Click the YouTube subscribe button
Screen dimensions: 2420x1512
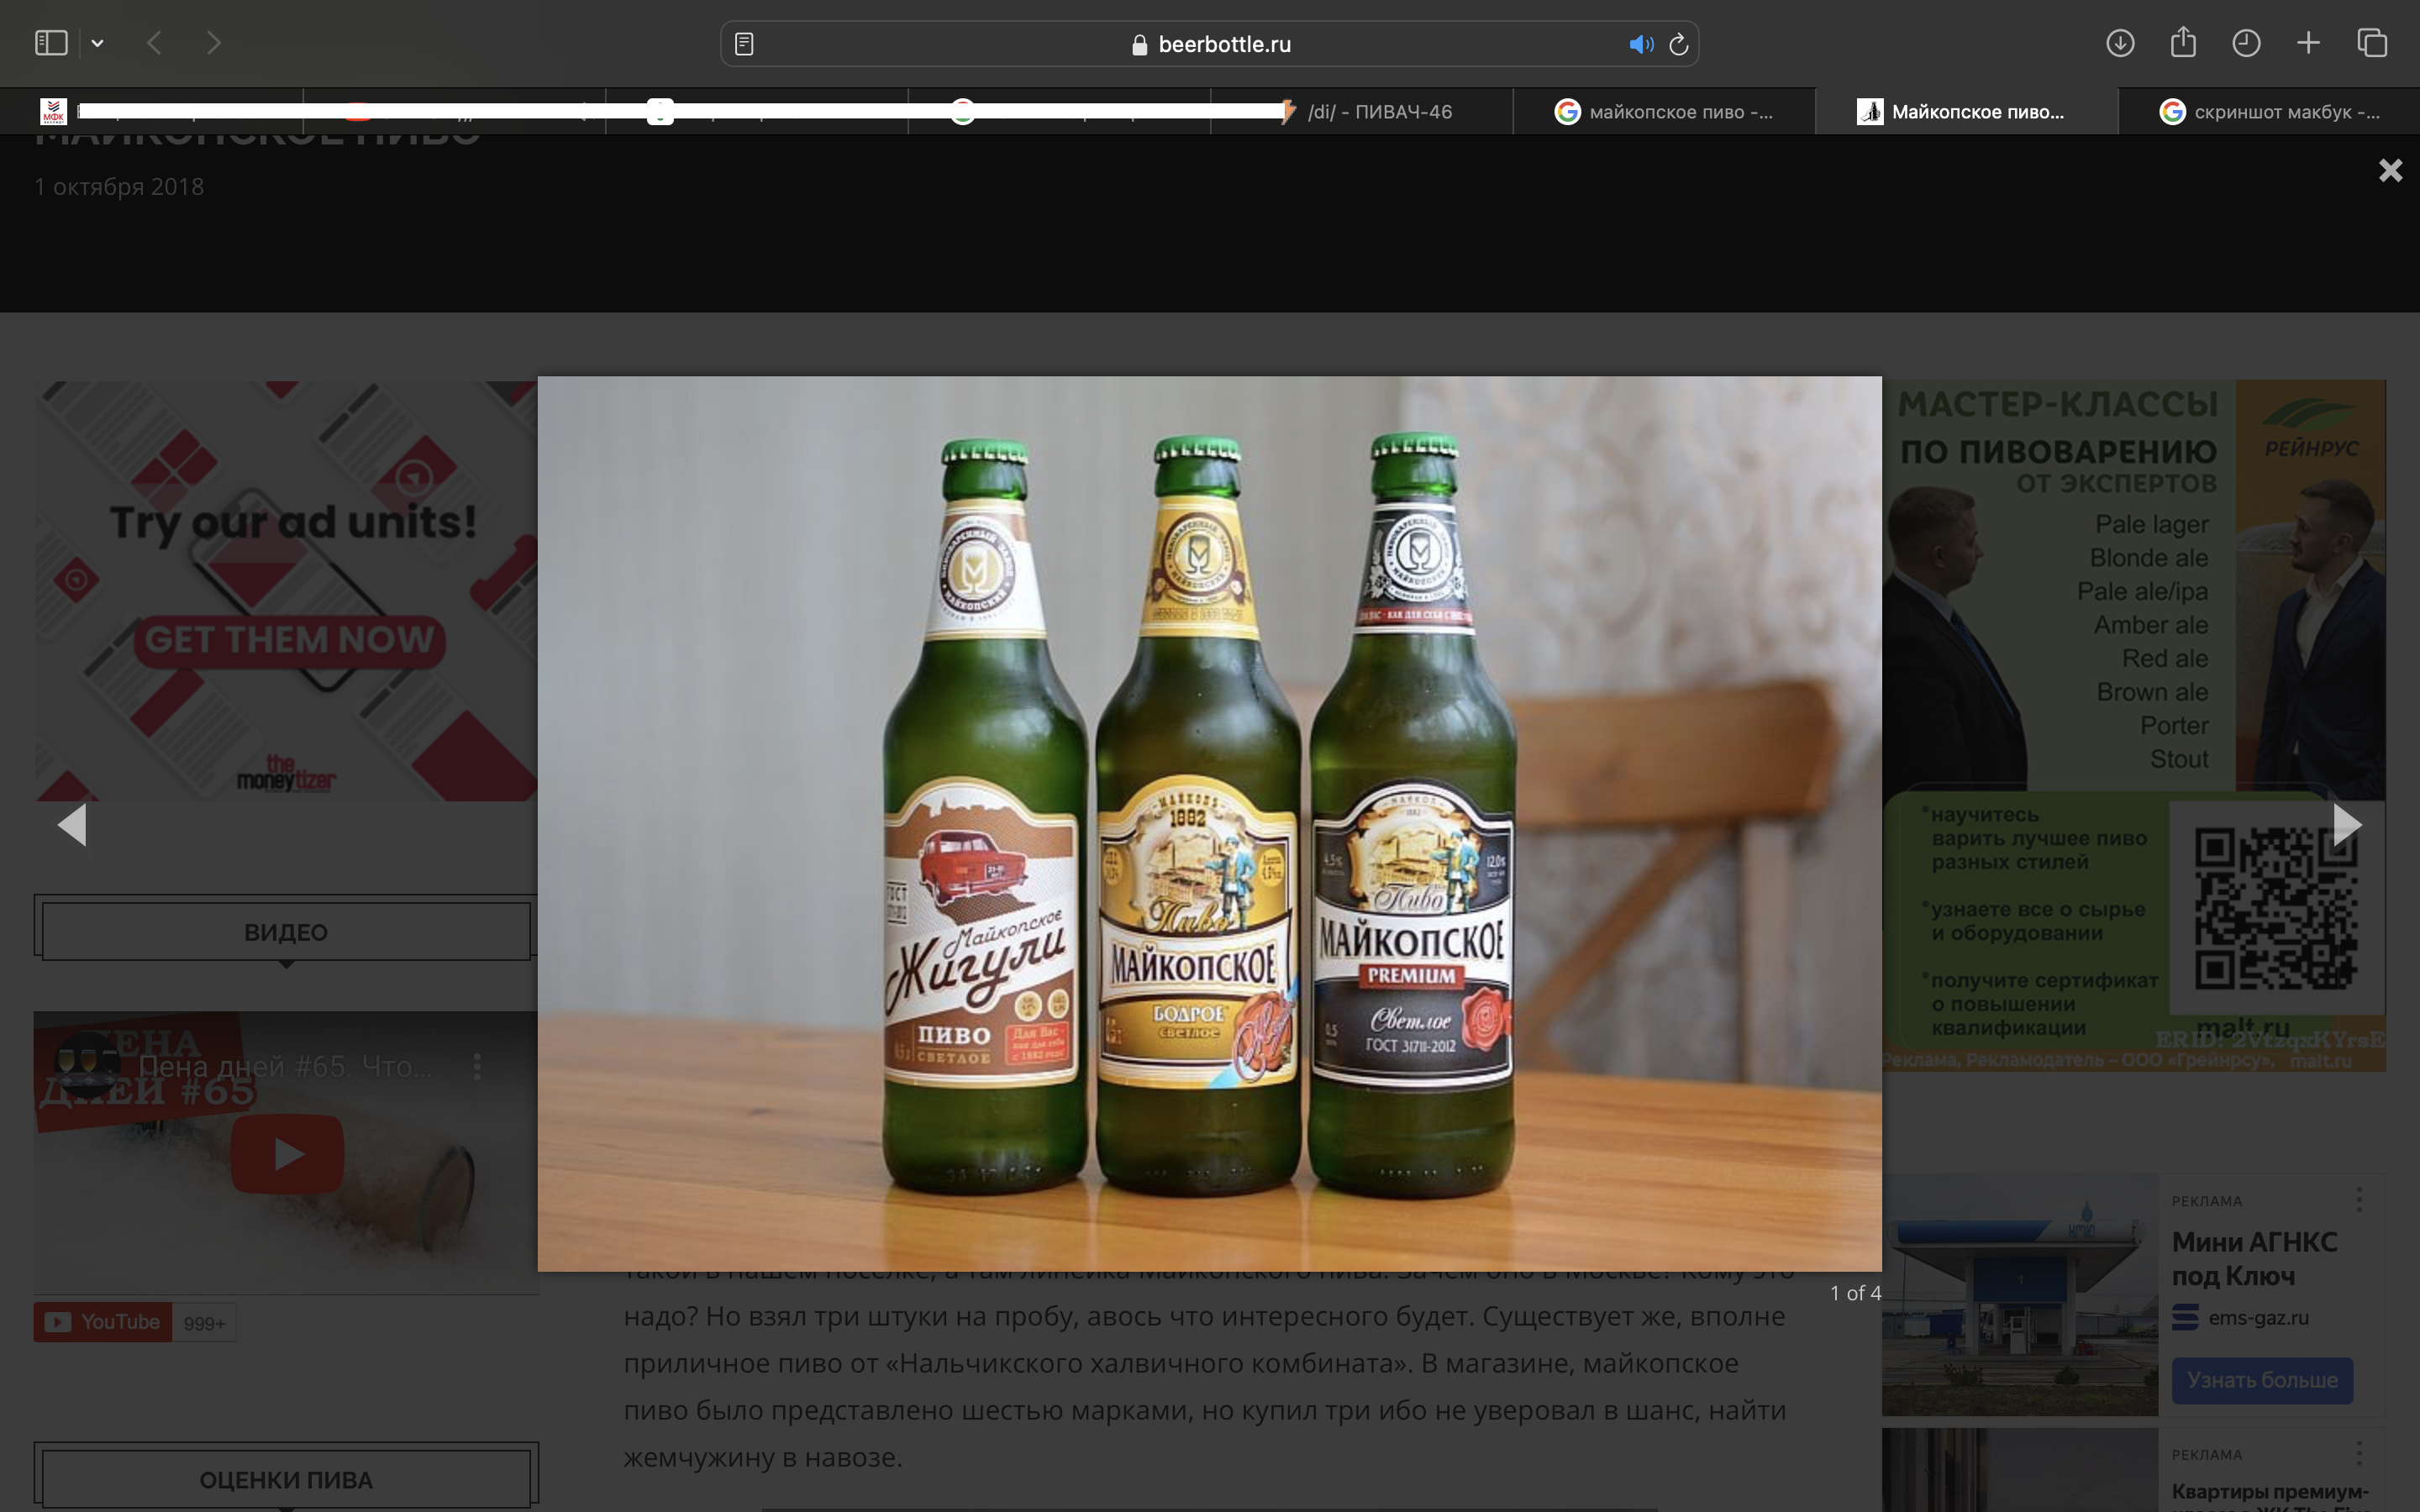103,1322
